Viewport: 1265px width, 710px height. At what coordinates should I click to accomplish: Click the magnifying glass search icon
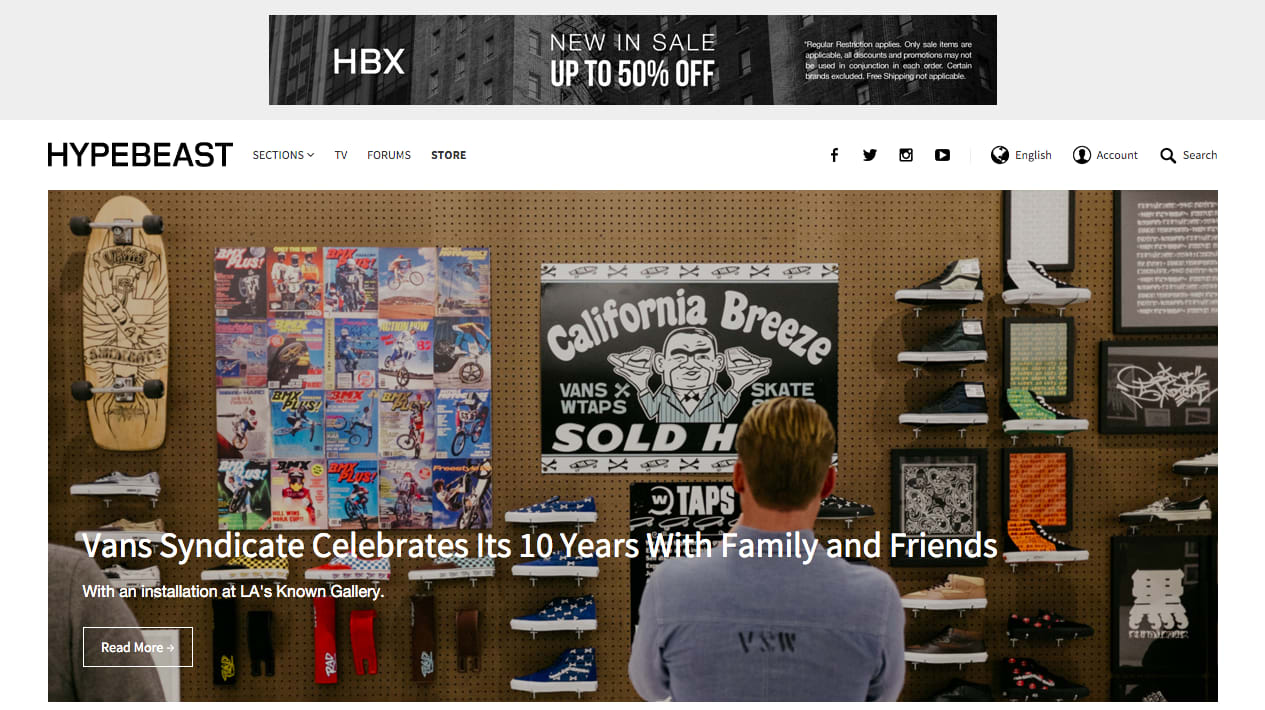click(1168, 155)
